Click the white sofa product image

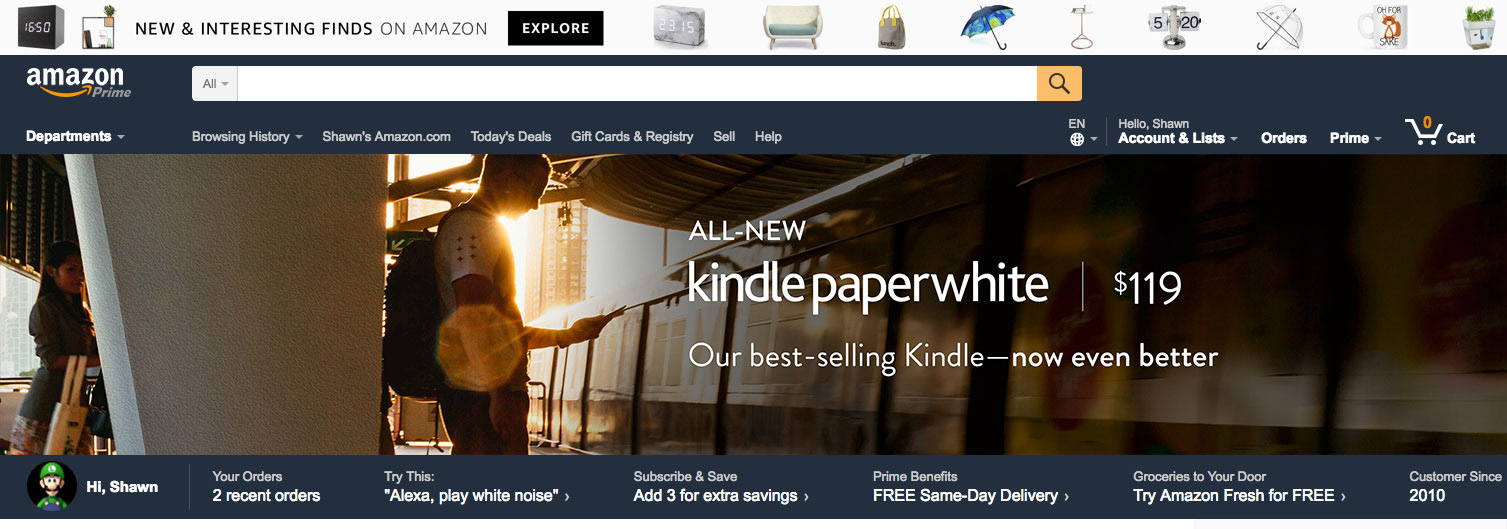point(793,27)
